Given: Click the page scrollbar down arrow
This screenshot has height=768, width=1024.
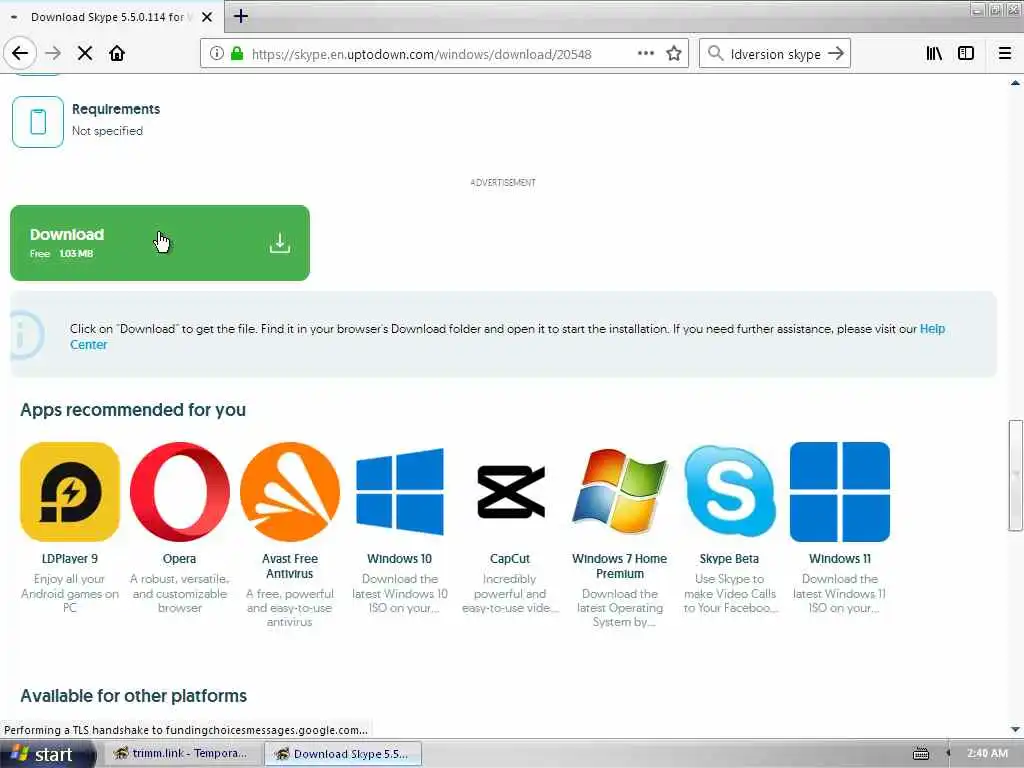Looking at the screenshot, I should 1016,729.
